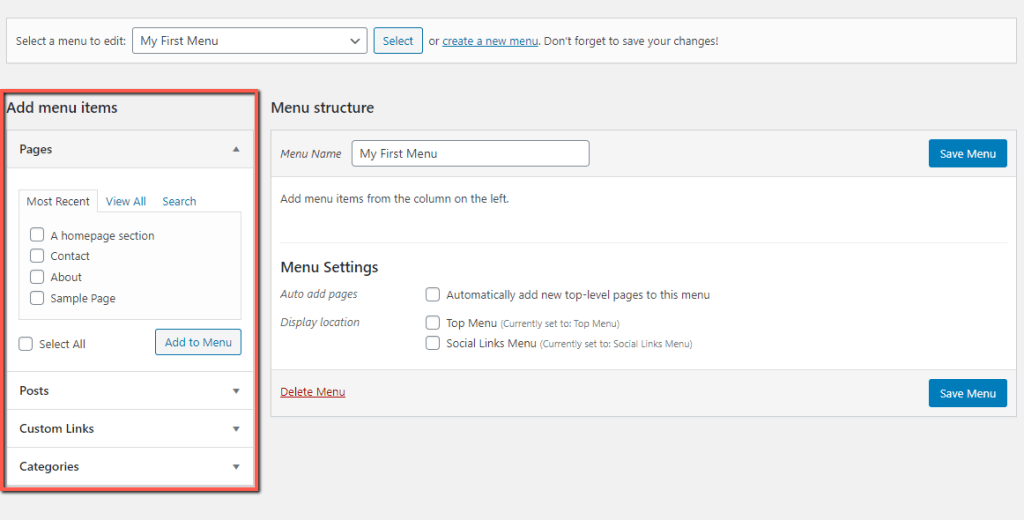
Task: Click the Pages section title
Action: 35,149
